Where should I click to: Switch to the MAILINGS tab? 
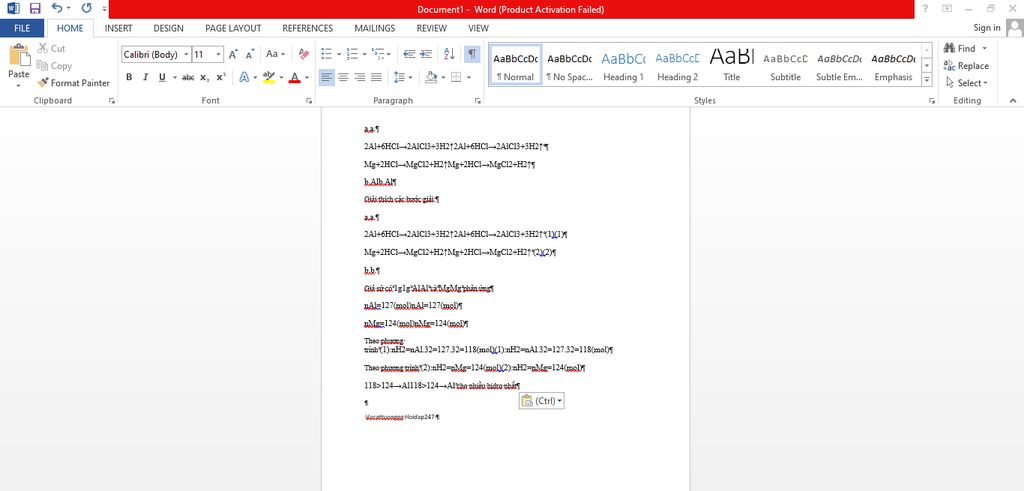point(375,28)
